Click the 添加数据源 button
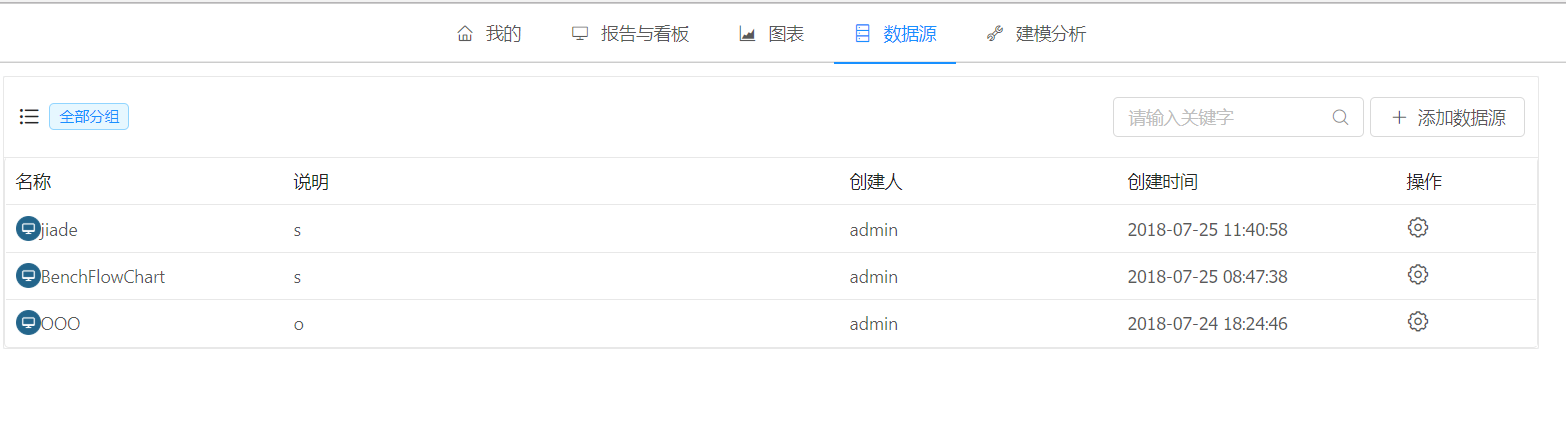This screenshot has height=424, width=1566. [x=1447, y=117]
